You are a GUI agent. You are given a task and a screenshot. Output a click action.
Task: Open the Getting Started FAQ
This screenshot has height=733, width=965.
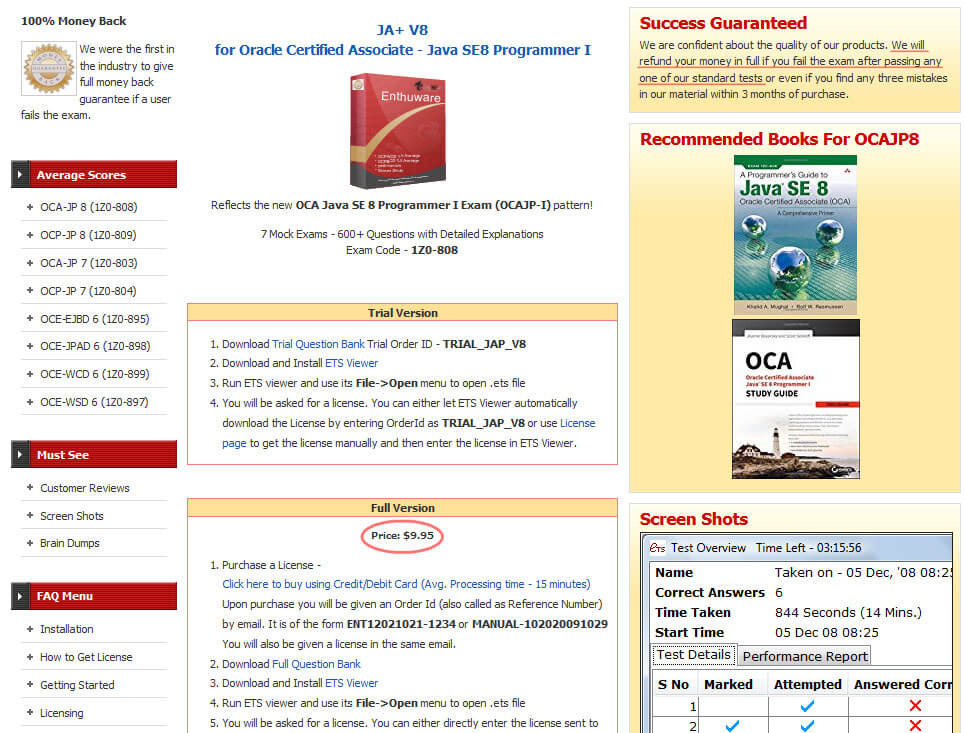coord(77,685)
